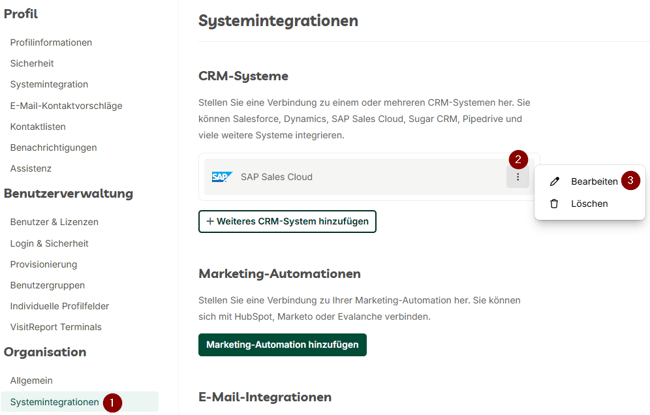Image resolution: width=650 pixels, height=415 pixels.
Task: Click Marketing-Automation hinzufügen button
Action: coord(282,345)
